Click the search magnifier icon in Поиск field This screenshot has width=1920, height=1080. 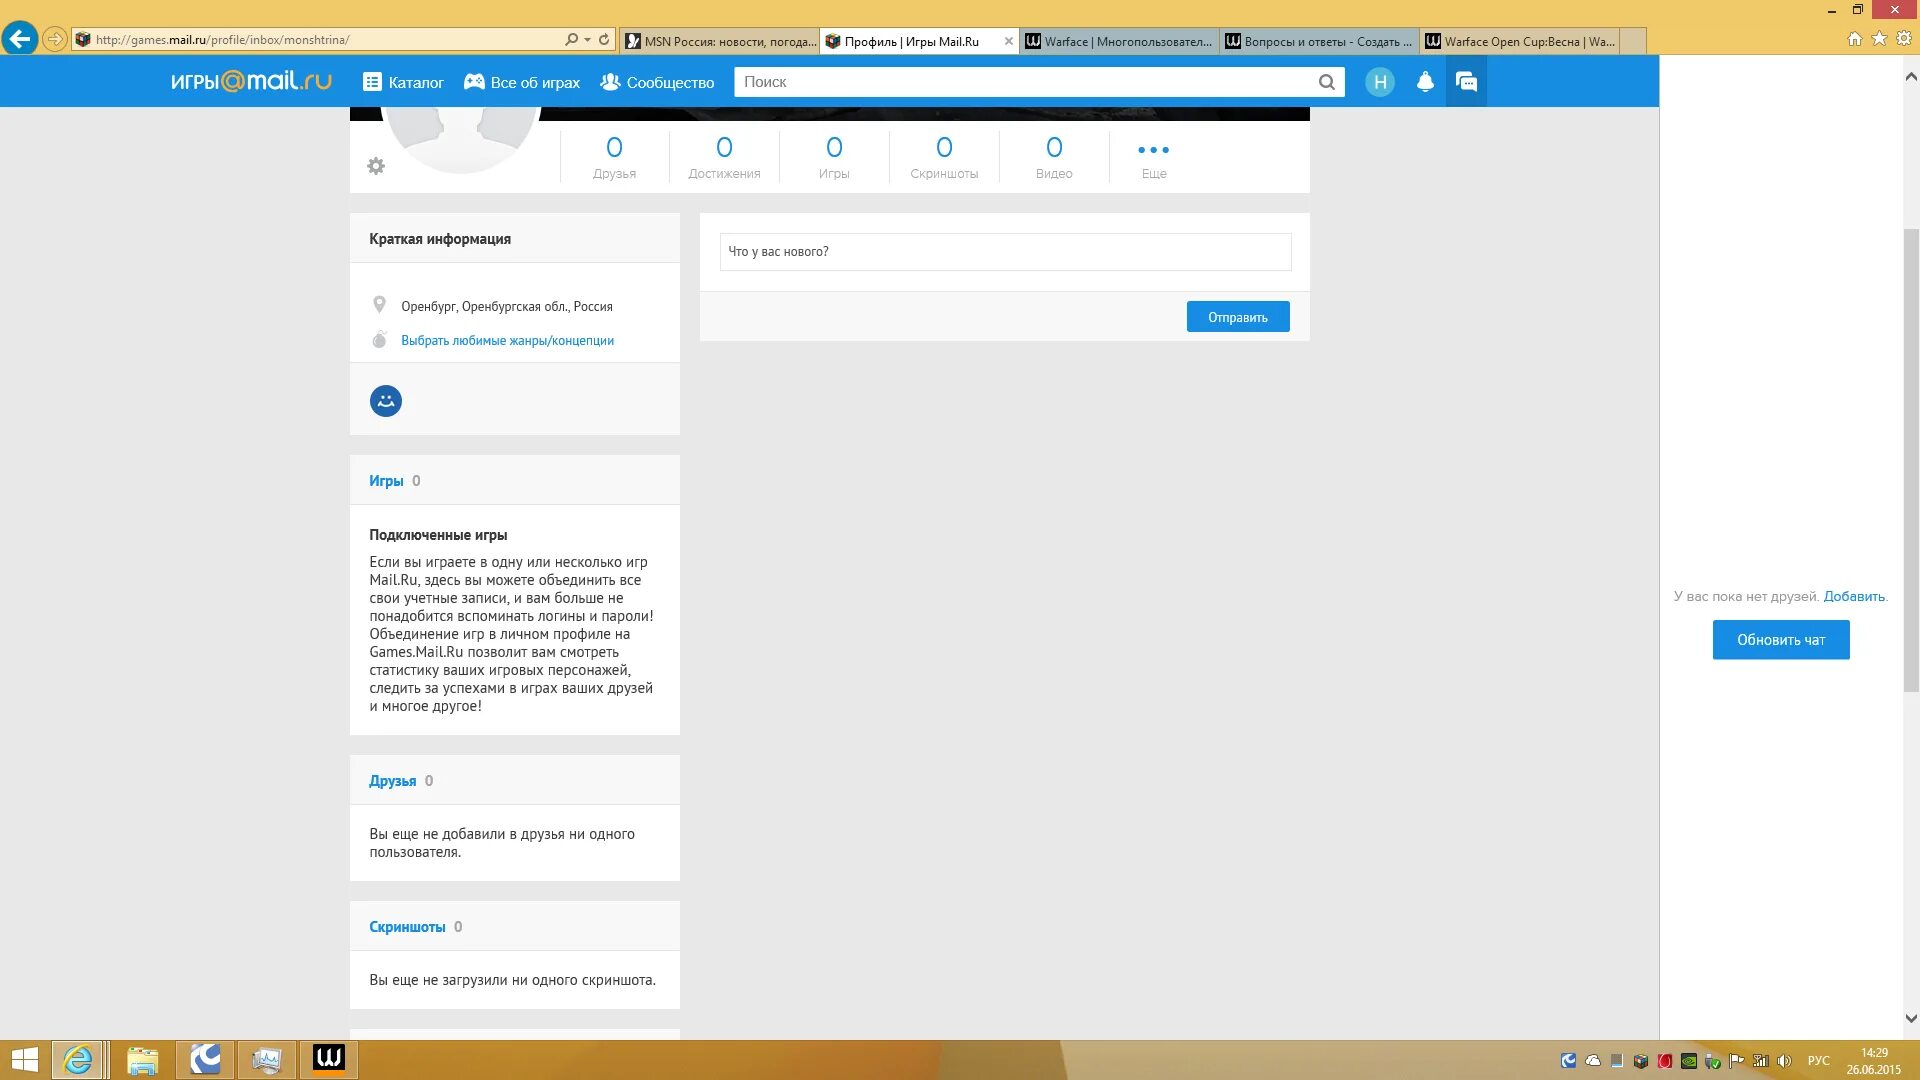1326,82
